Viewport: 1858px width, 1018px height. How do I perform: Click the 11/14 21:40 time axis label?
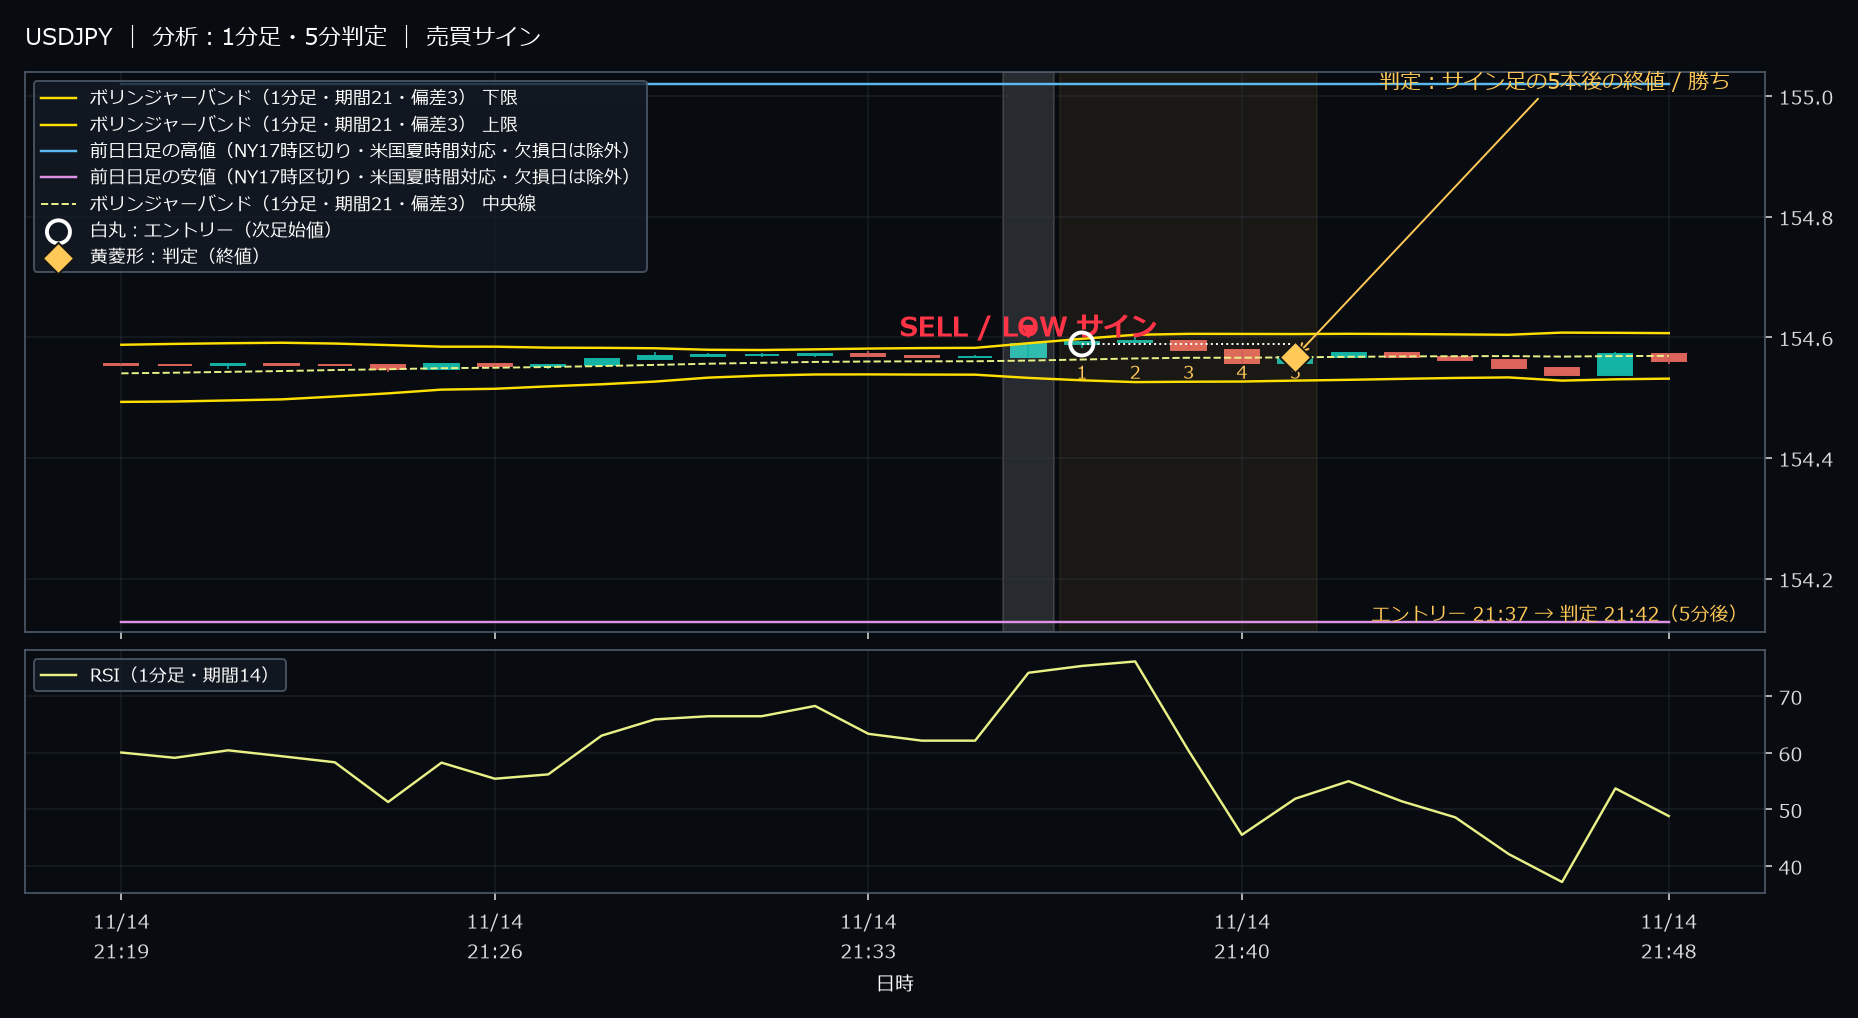1242,937
